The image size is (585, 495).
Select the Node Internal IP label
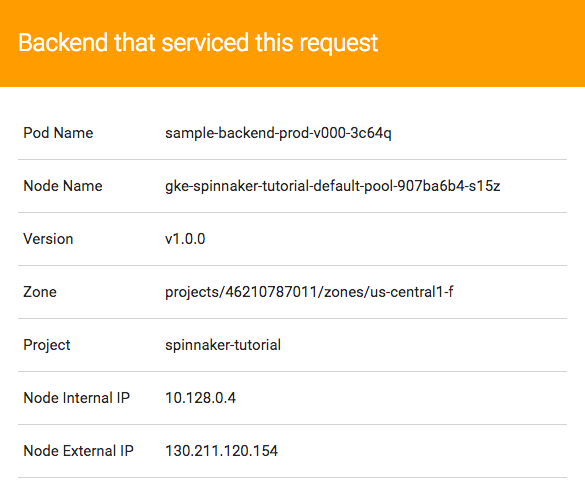point(76,398)
